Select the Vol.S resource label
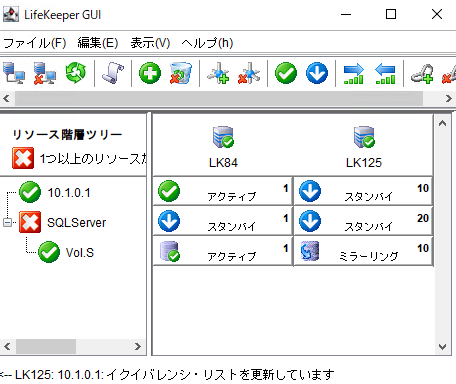 [x=80, y=252]
